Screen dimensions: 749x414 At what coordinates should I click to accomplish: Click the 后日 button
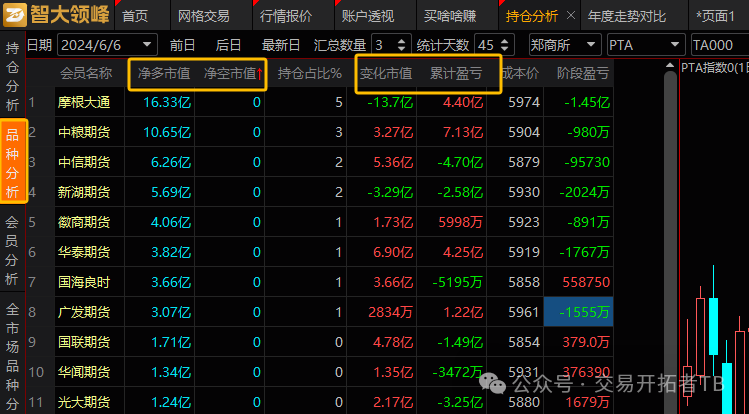pos(228,45)
